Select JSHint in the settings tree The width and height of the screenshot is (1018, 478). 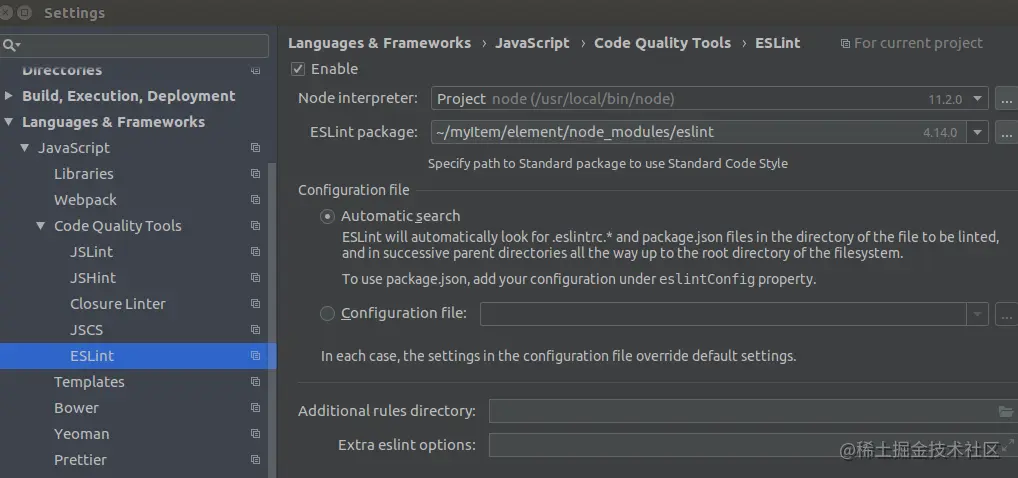(93, 278)
